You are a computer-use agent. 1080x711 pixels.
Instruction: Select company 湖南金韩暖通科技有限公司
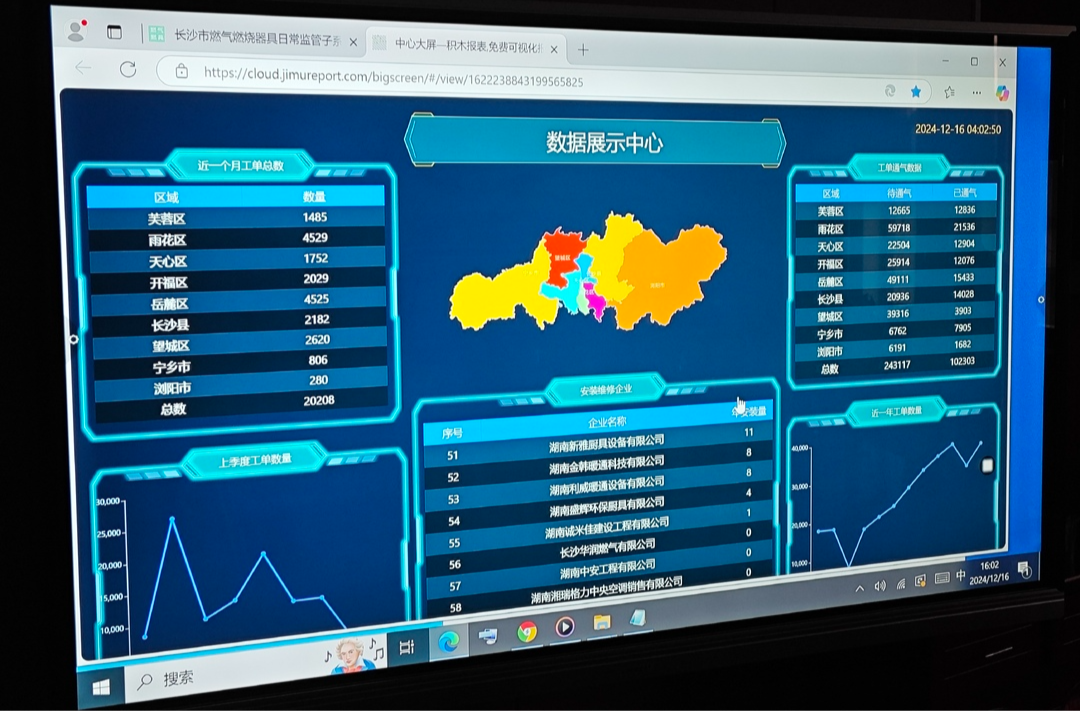click(x=607, y=464)
